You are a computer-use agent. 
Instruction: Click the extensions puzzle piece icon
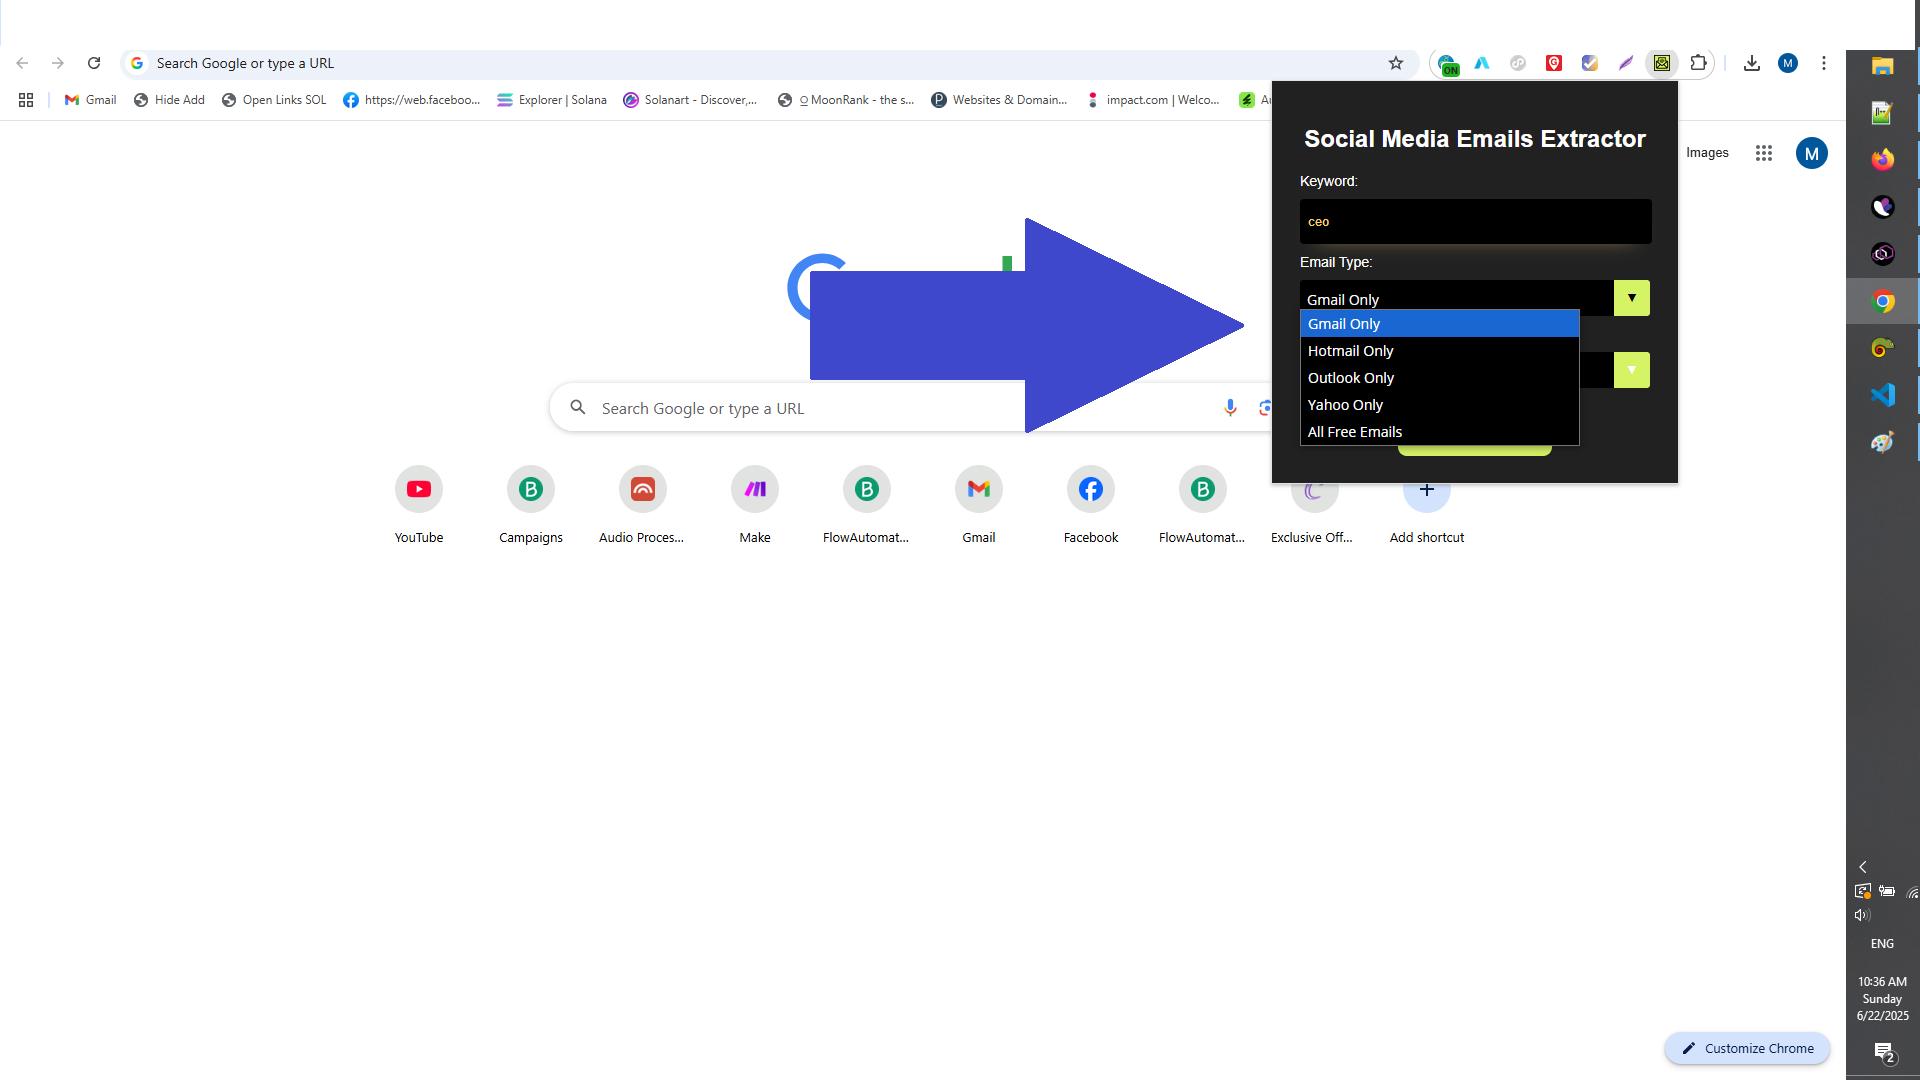click(1698, 63)
